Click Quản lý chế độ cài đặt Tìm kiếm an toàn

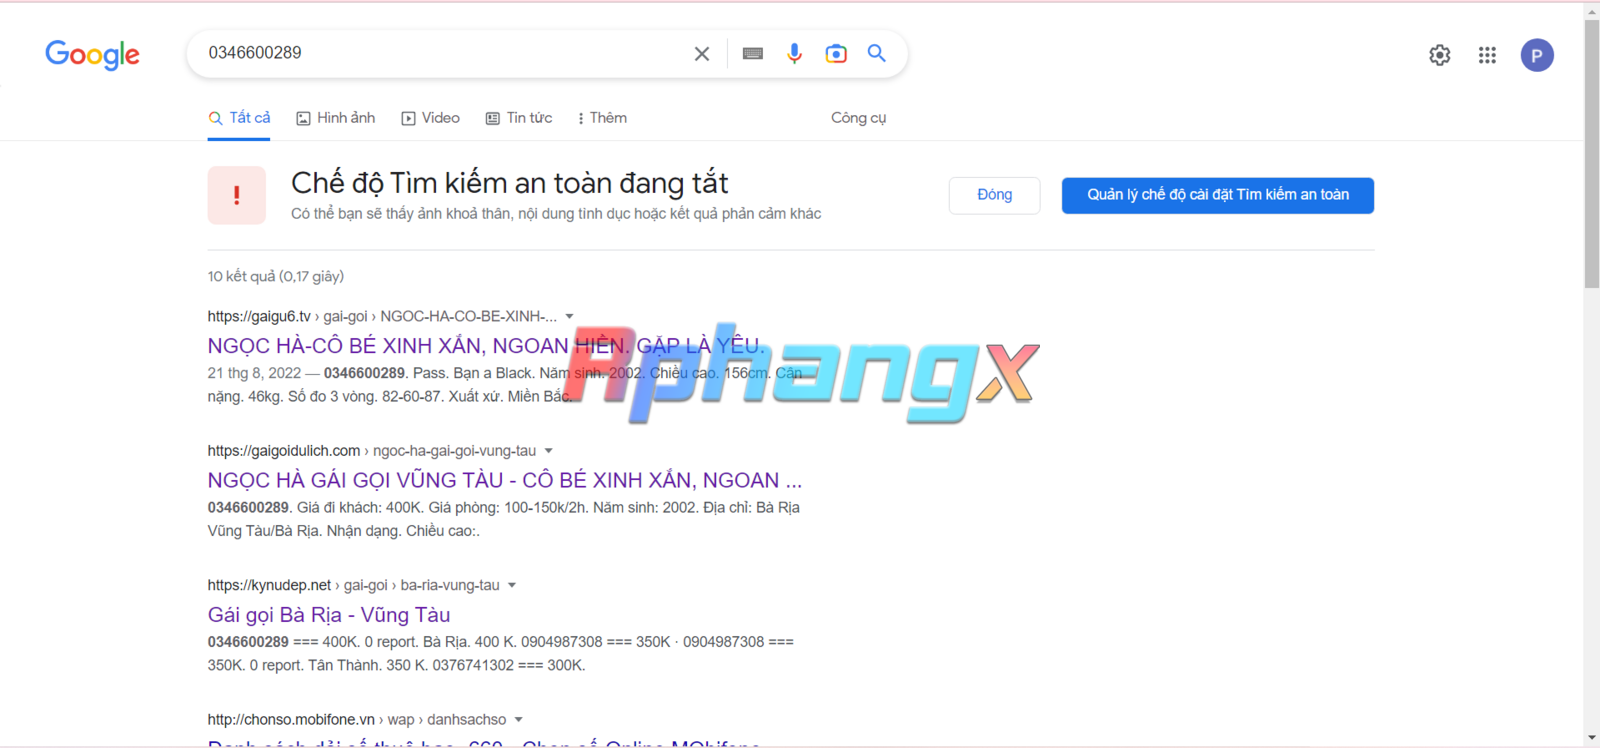pos(1218,195)
